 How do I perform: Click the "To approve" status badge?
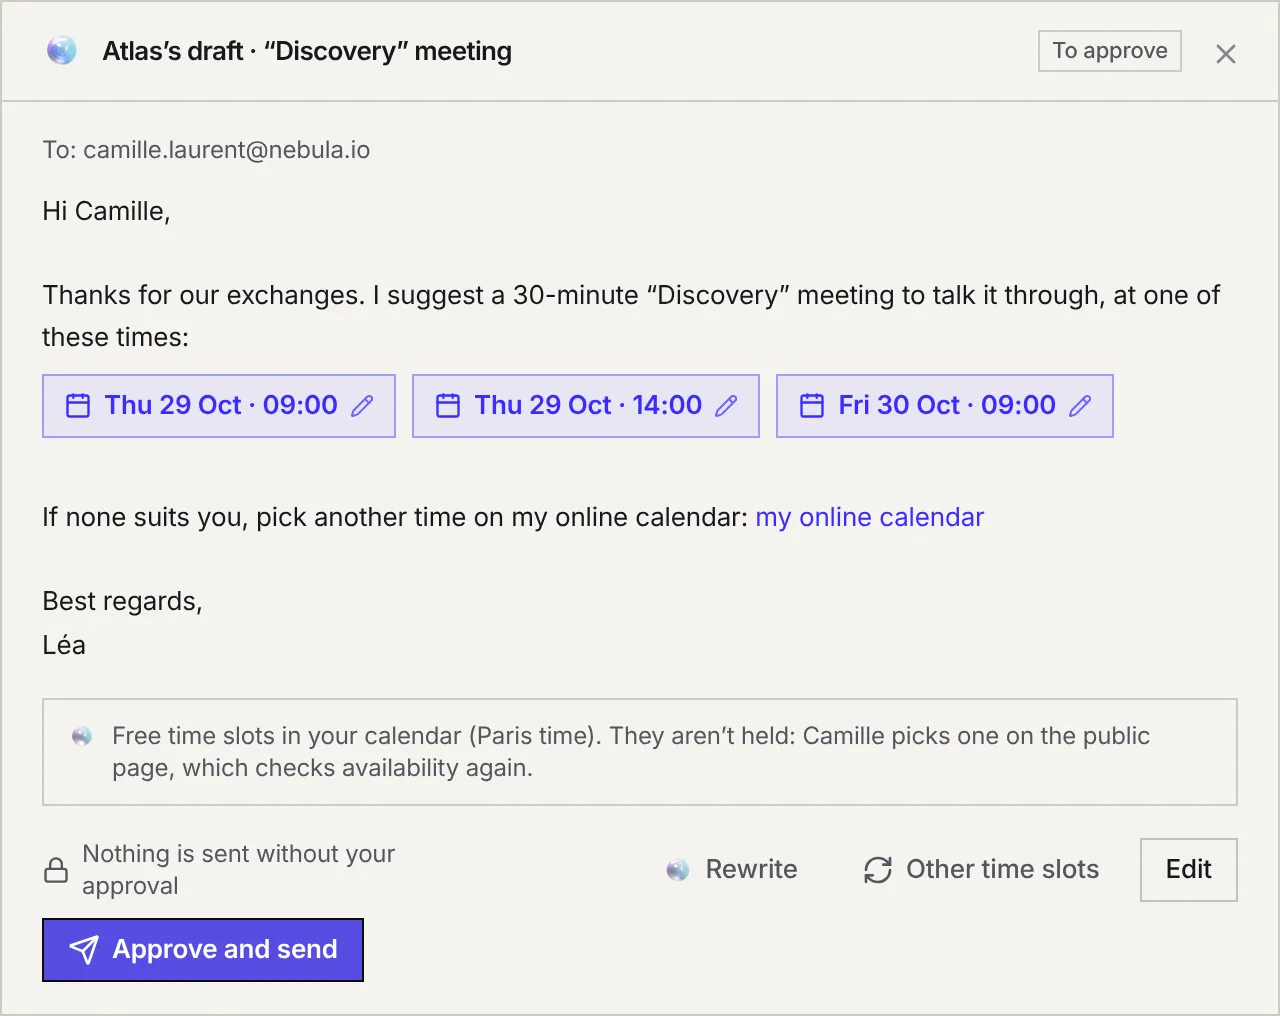[x=1110, y=51]
